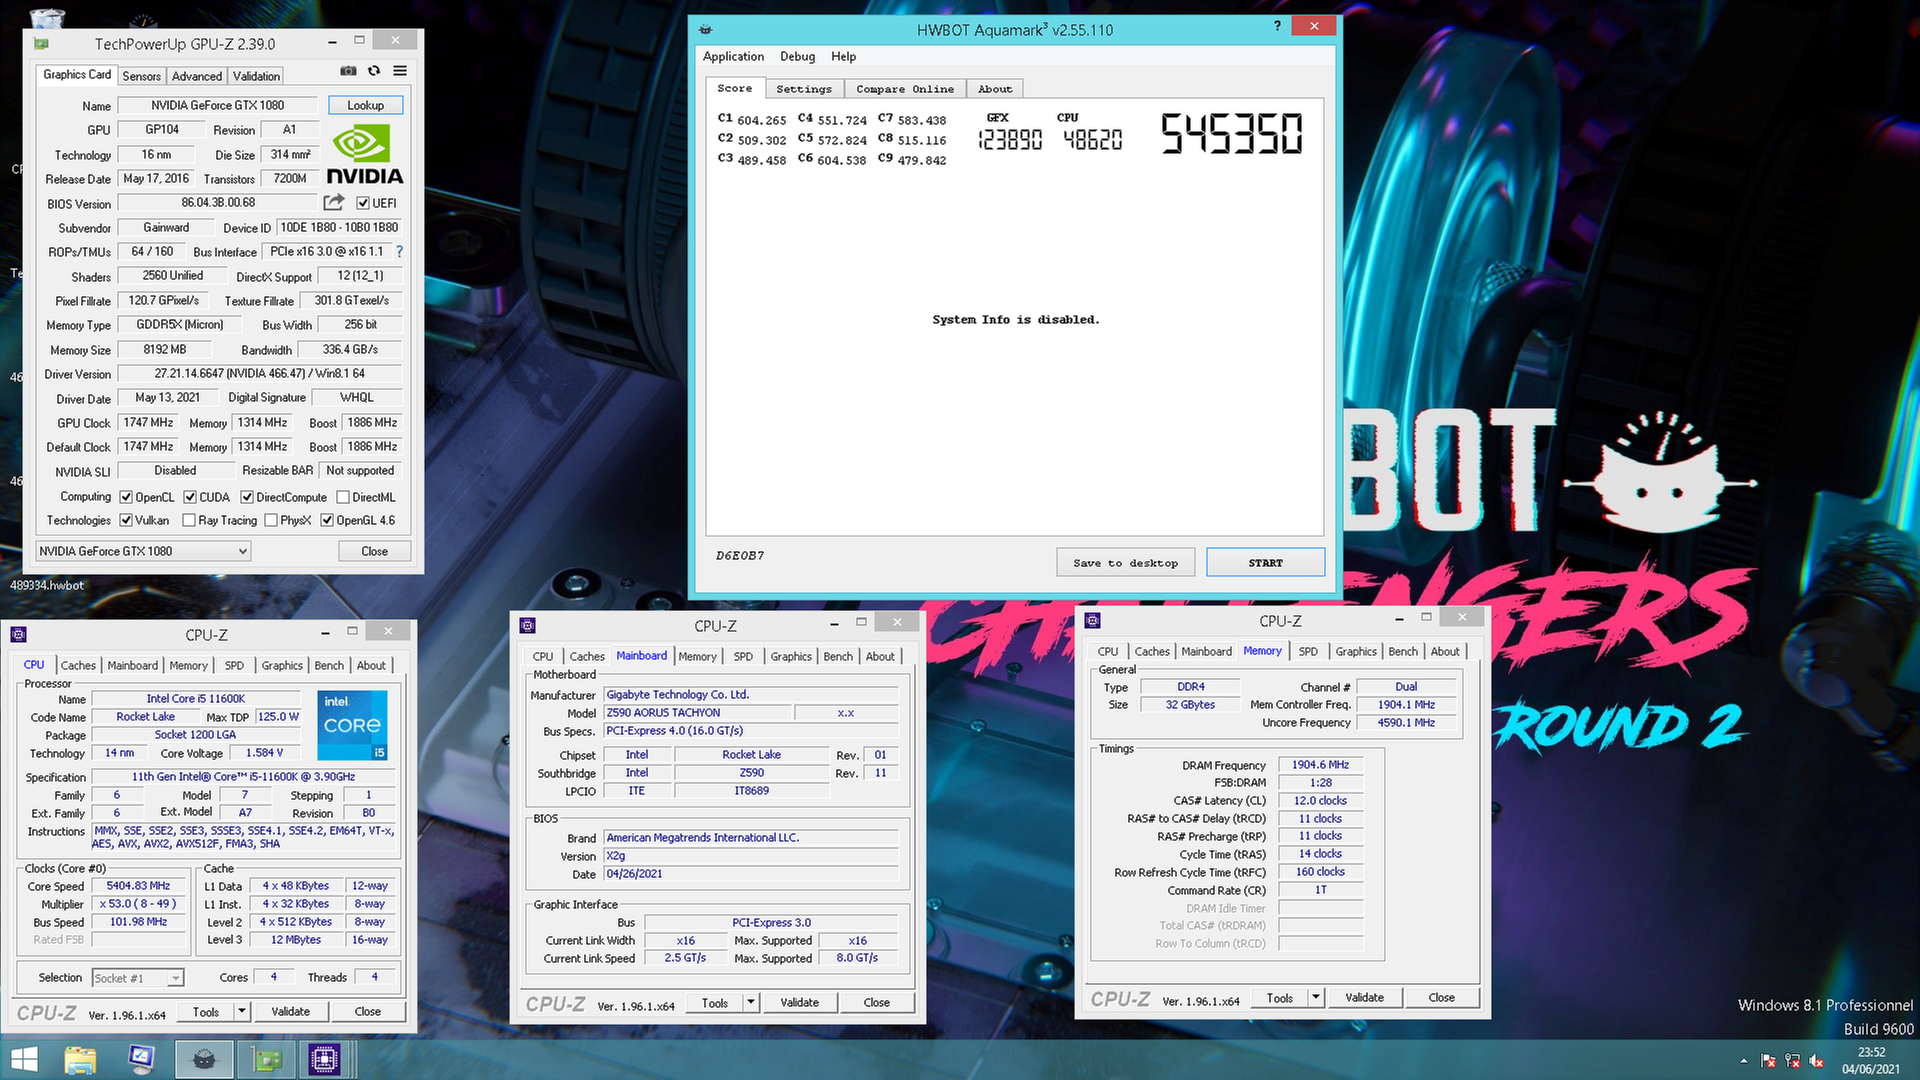Screen dimensions: 1920x1080
Task: Click the BIOS Version value 86.04.3B.00.68
Action: pos(218,203)
